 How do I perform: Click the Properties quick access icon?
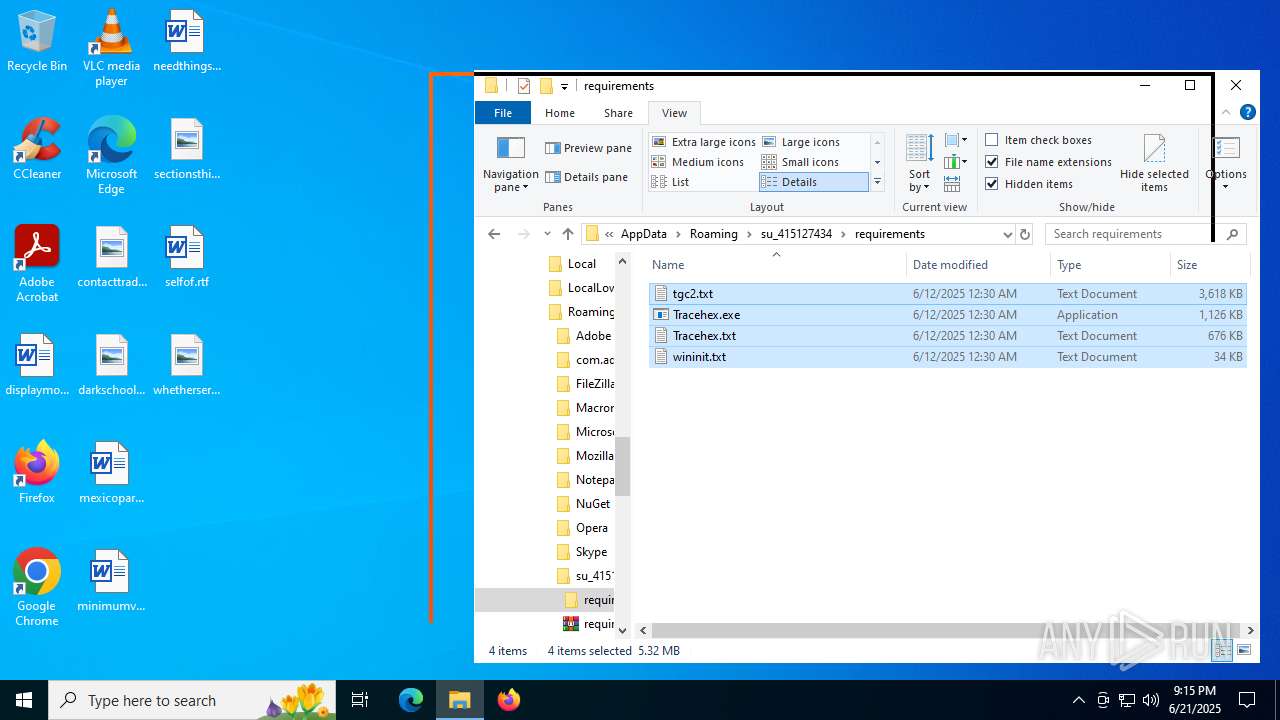[523, 86]
